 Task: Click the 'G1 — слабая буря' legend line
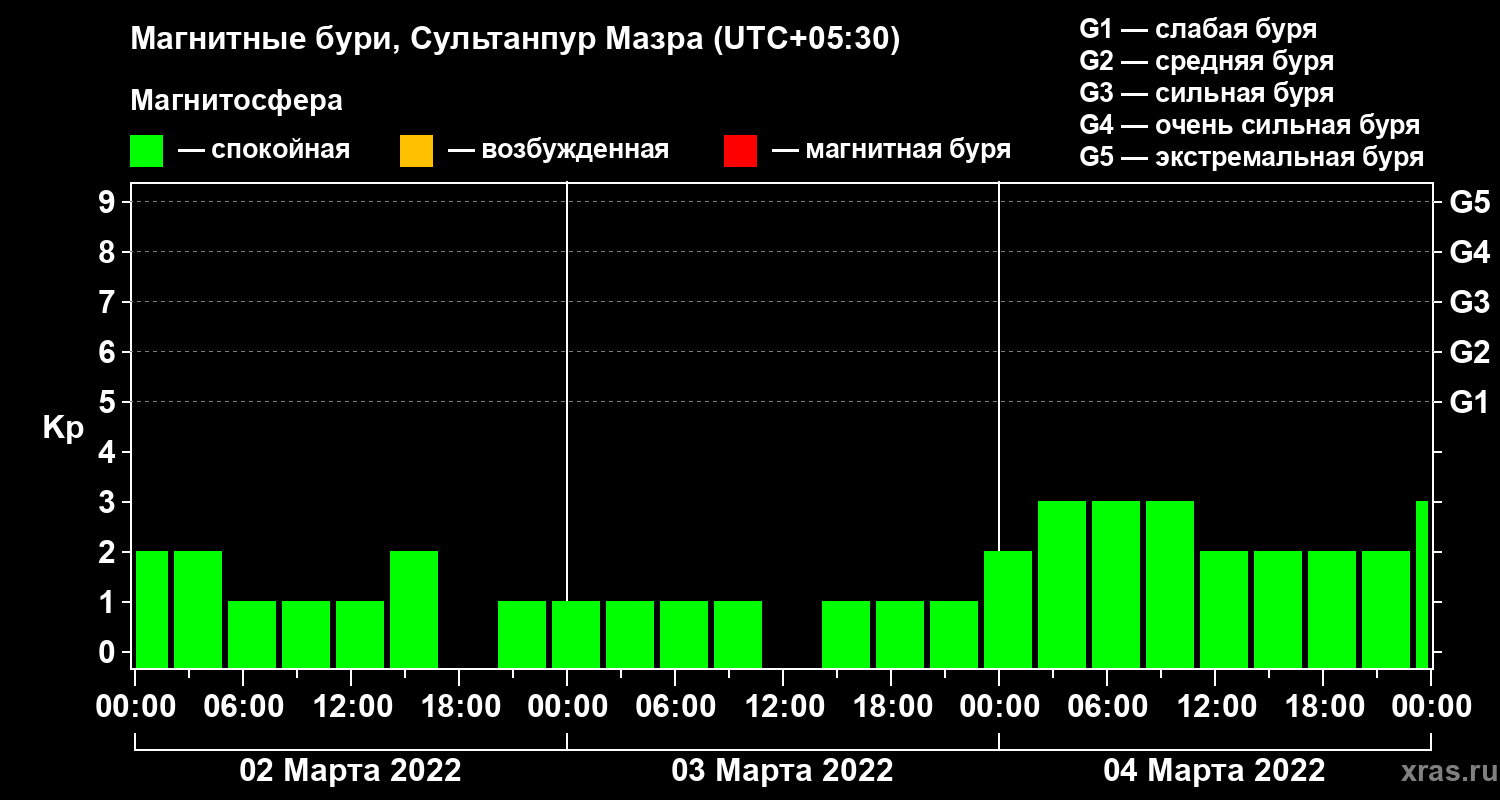[x=1198, y=28]
